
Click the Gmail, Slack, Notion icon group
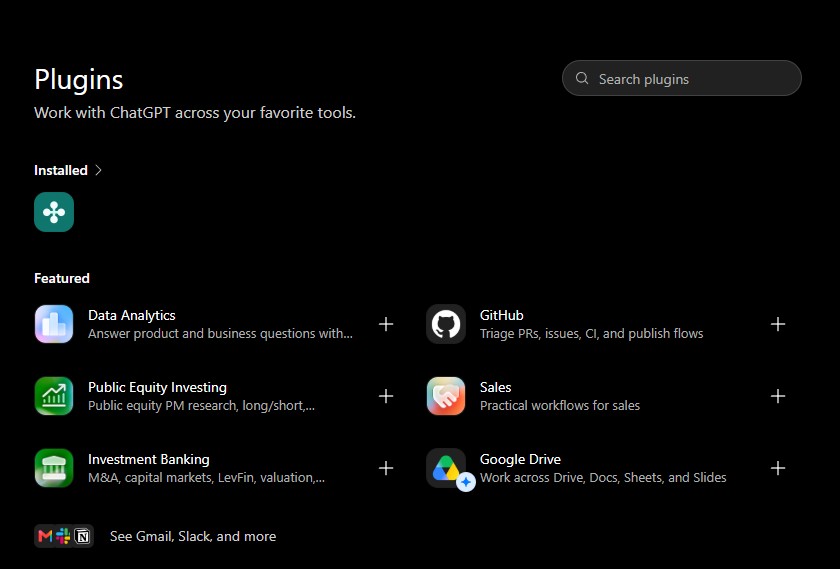coord(64,536)
